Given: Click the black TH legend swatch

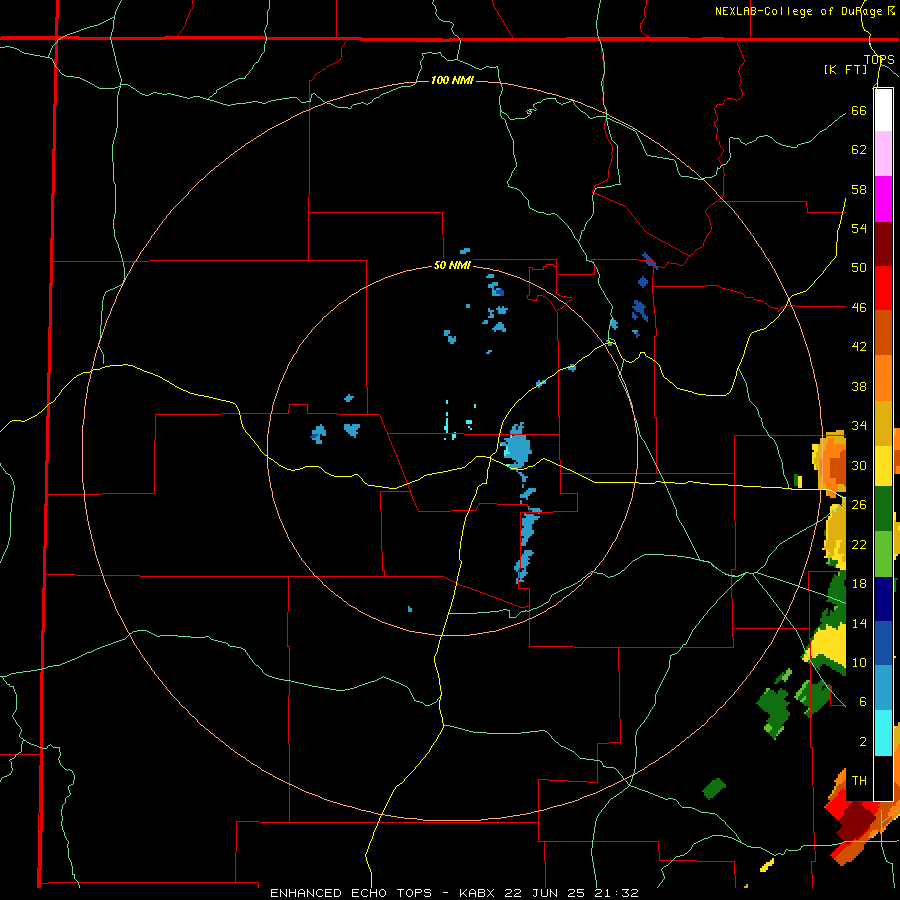Looking at the screenshot, I should click(883, 778).
